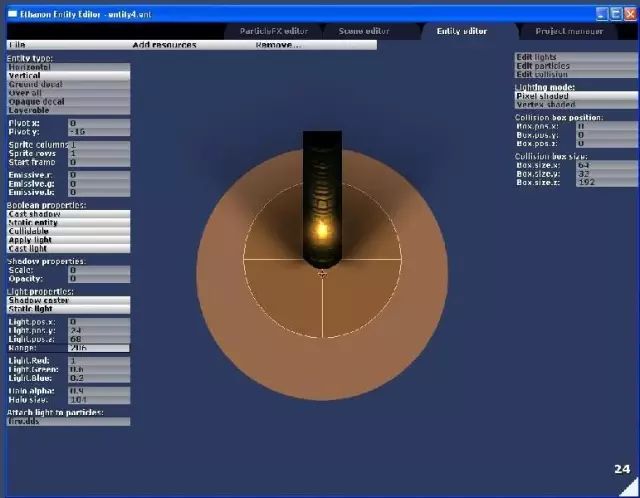Select the Entity editor tab
This screenshot has height=498, width=640.
pos(462,31)
